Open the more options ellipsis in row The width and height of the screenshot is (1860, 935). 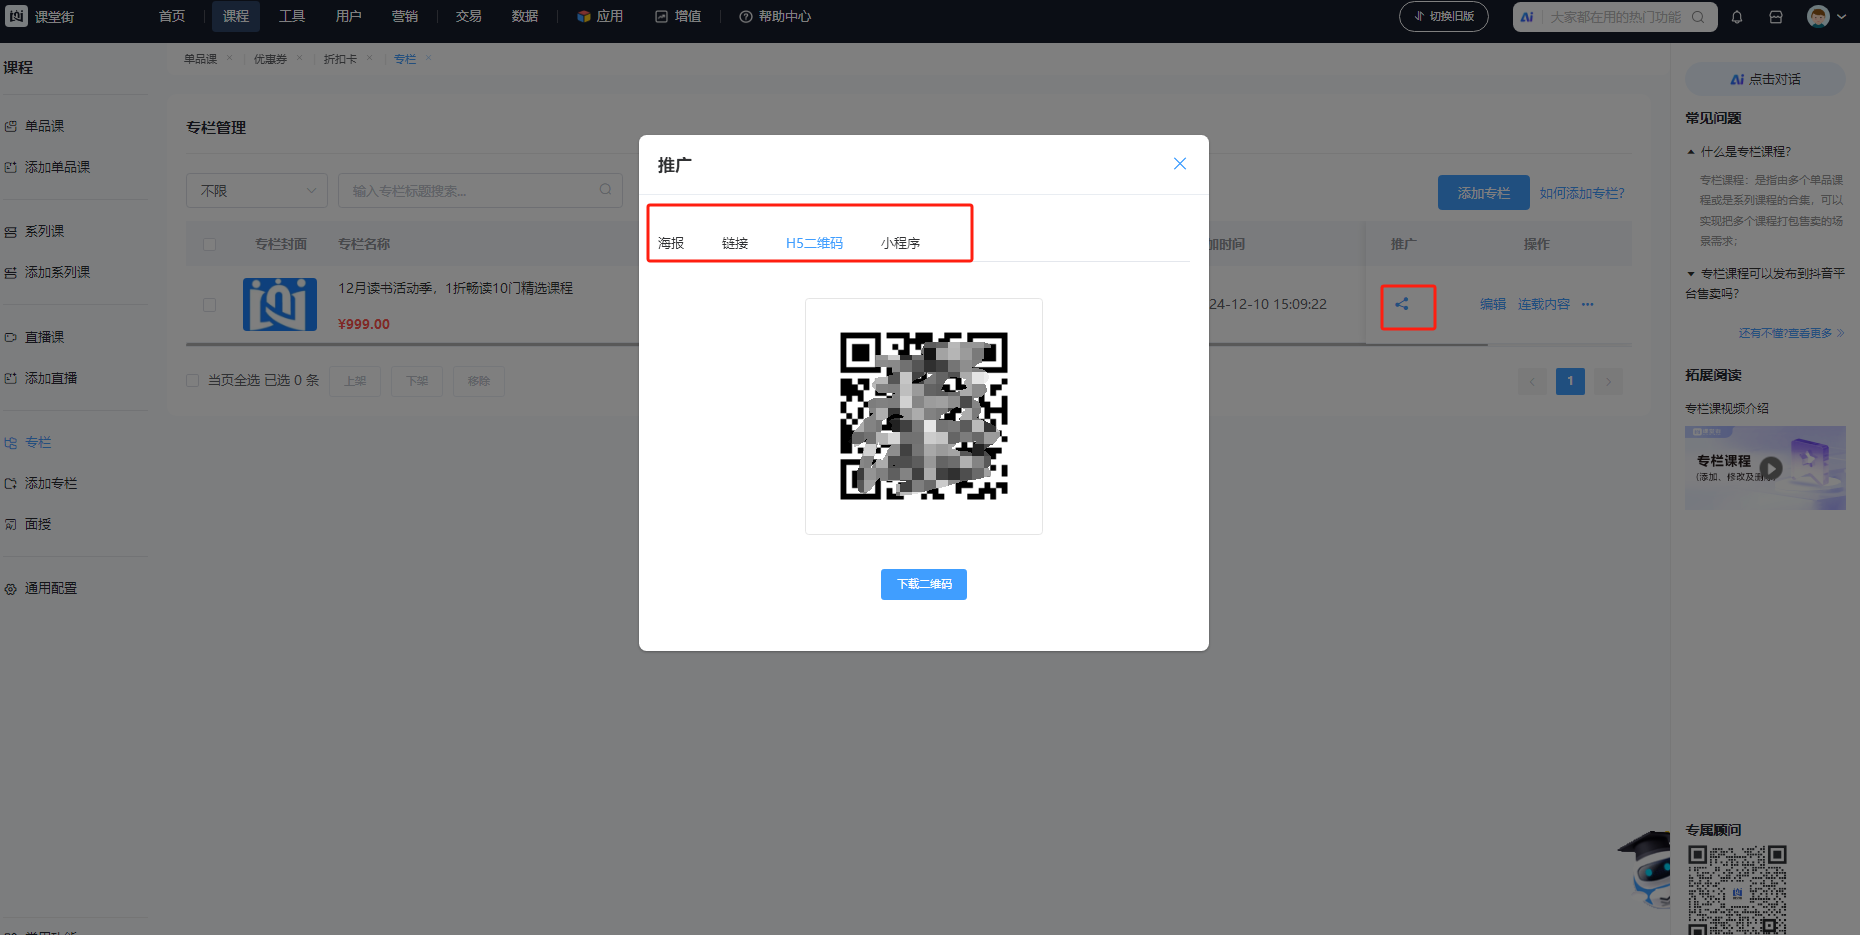pyautogui.click(x=1588, y=304)
